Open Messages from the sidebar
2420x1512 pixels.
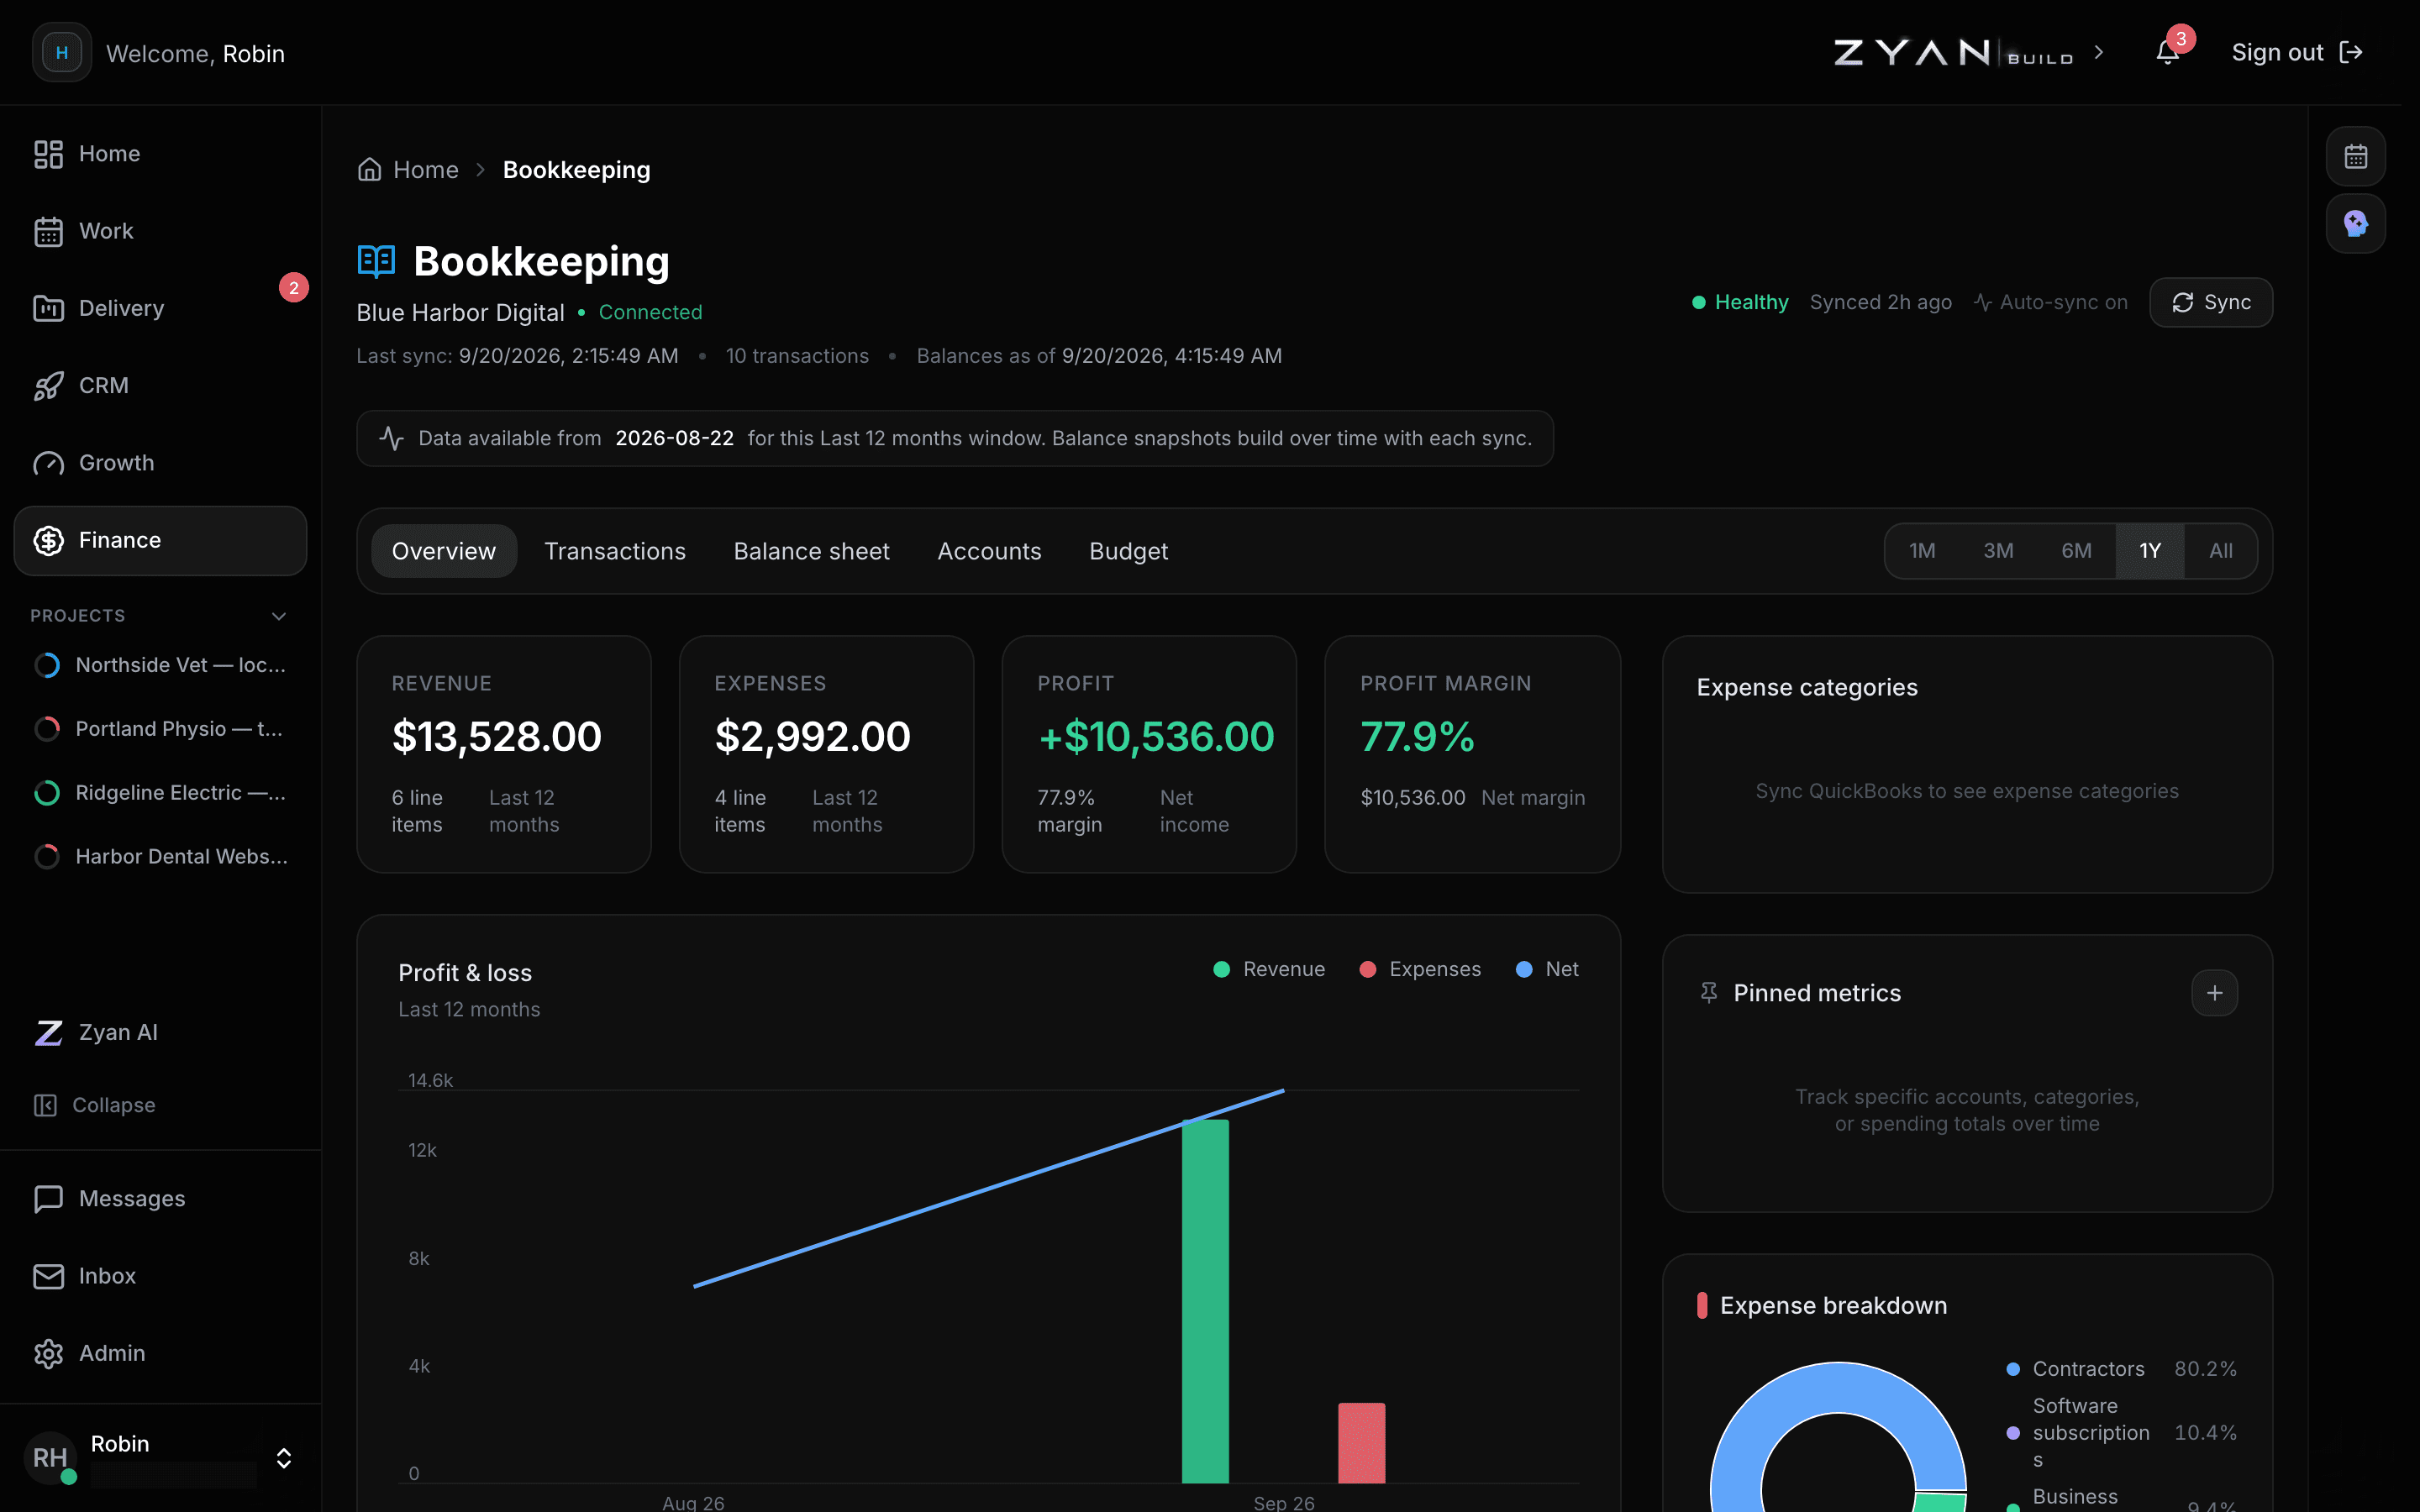(x=160, y=1198)
